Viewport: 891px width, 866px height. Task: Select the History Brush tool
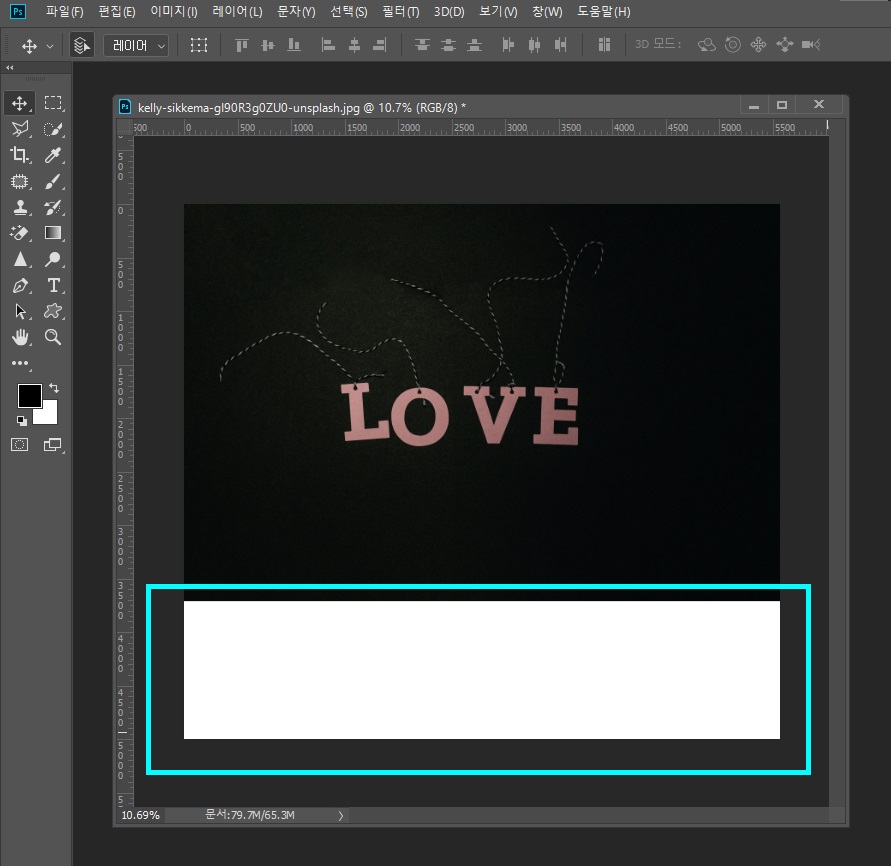53,207
